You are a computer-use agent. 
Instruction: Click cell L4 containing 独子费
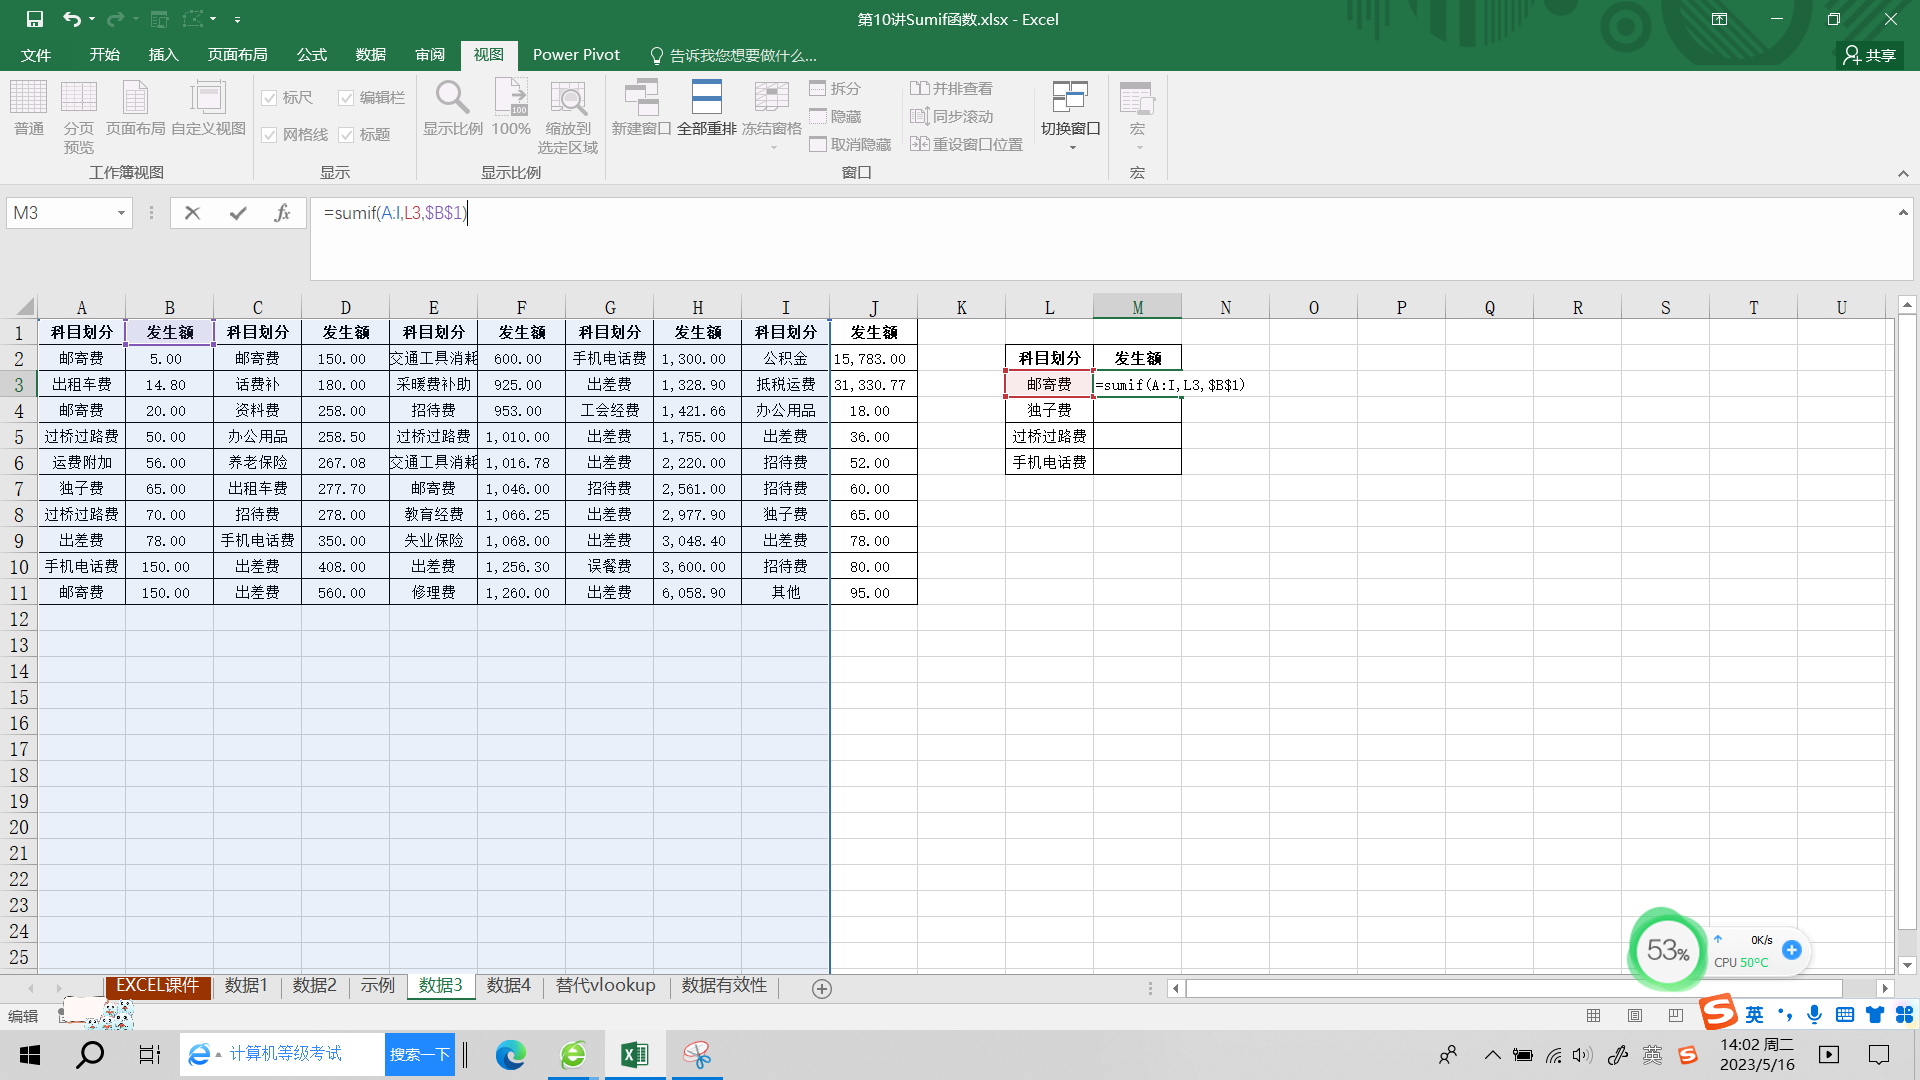pos(1049,410)
